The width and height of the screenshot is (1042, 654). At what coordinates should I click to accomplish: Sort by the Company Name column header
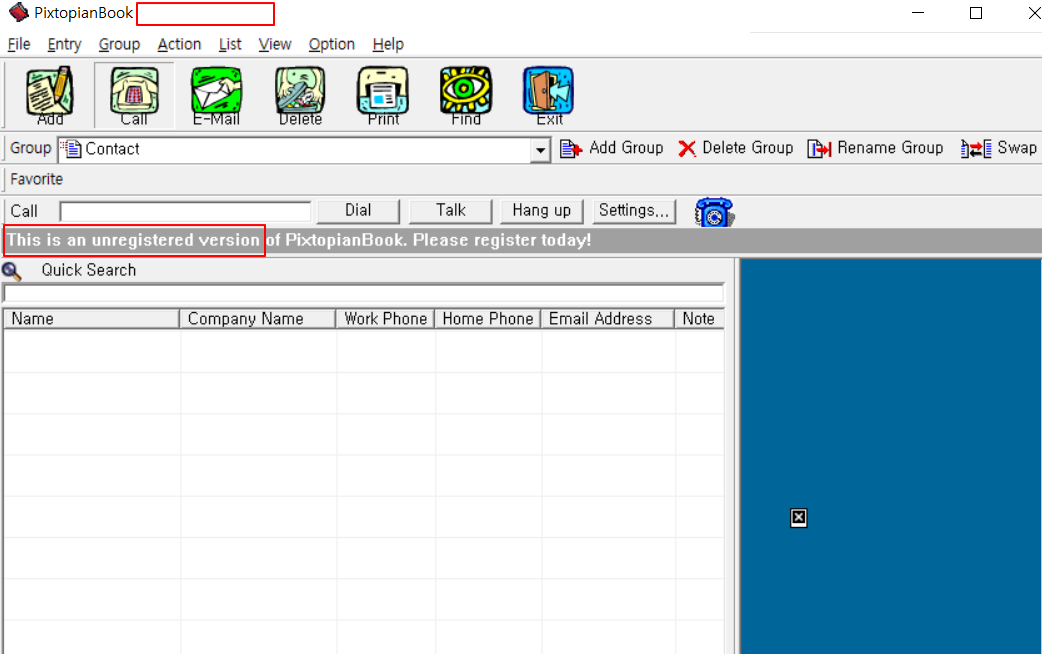point(258,319)
